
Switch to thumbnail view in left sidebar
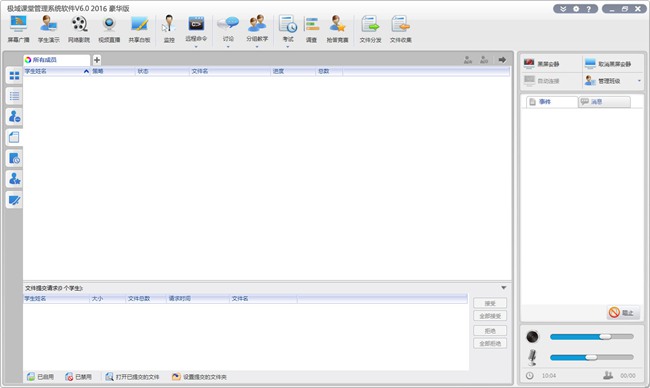[14, 75]
